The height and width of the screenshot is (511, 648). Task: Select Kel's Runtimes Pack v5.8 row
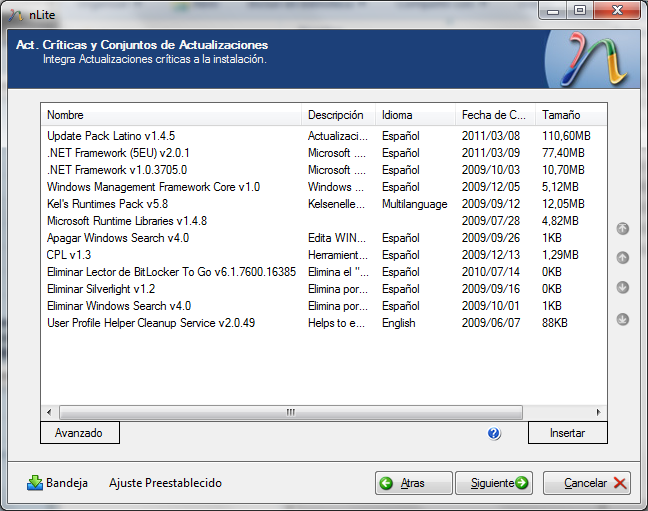[x=324, y=204]
